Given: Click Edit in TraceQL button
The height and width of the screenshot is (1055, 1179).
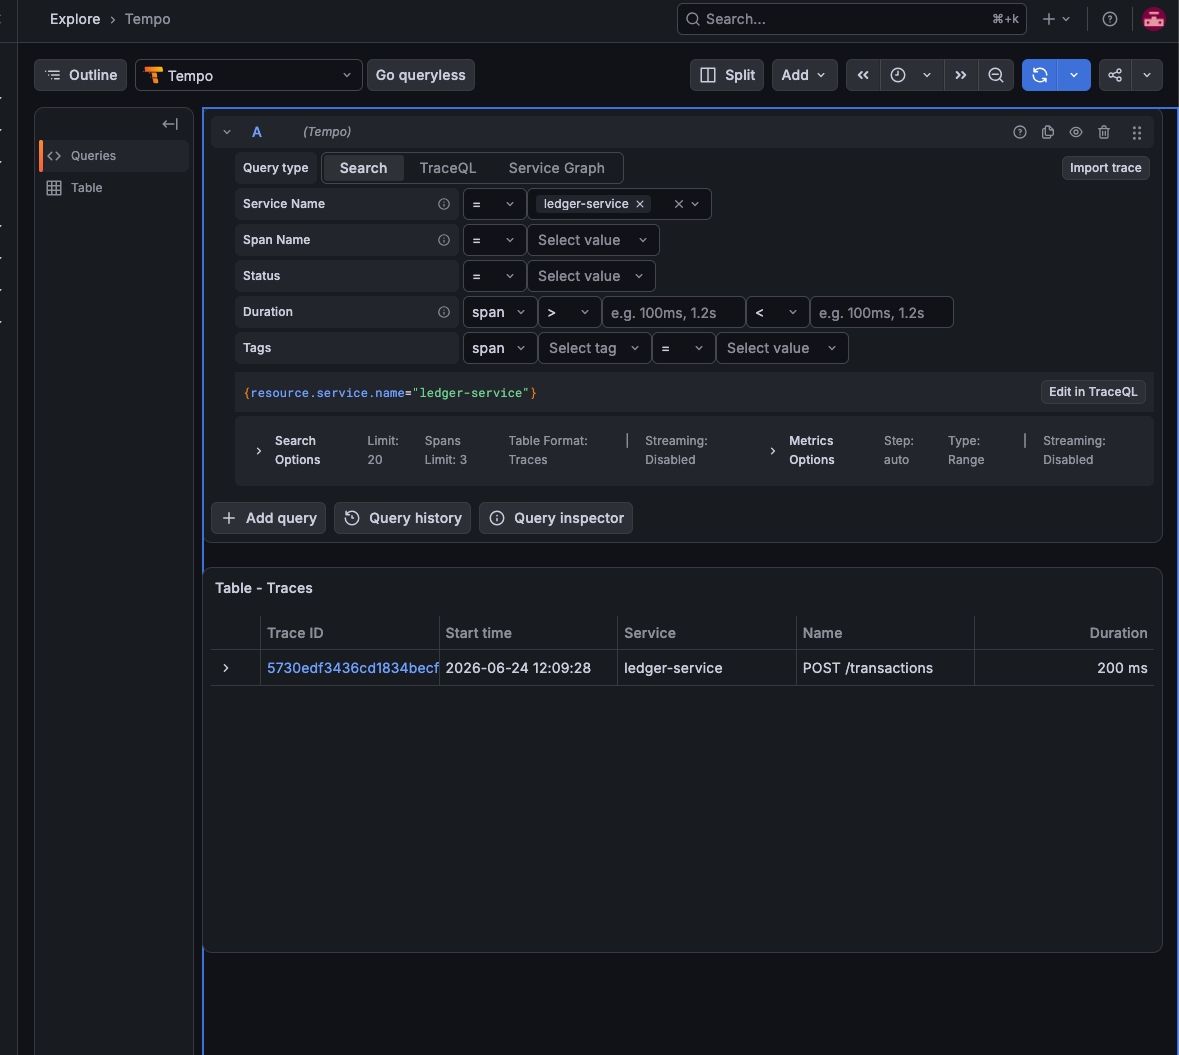Looking at the screenshot, I should click(x=1093, y=392).
